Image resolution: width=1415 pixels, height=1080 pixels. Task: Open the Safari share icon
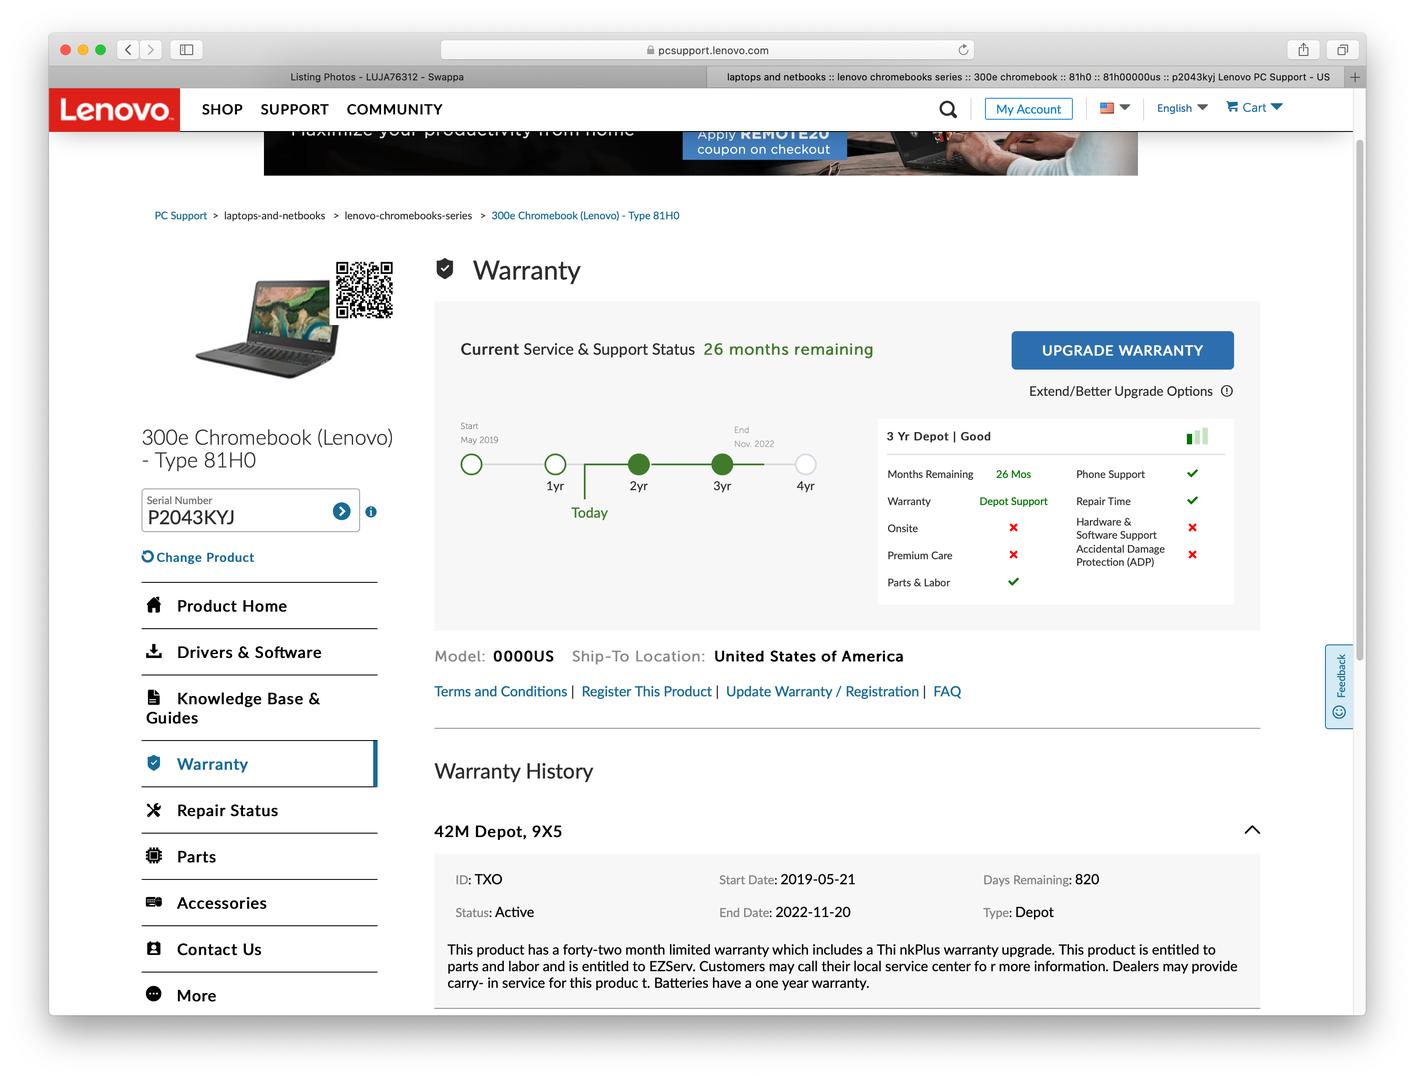coord(1303,49)
